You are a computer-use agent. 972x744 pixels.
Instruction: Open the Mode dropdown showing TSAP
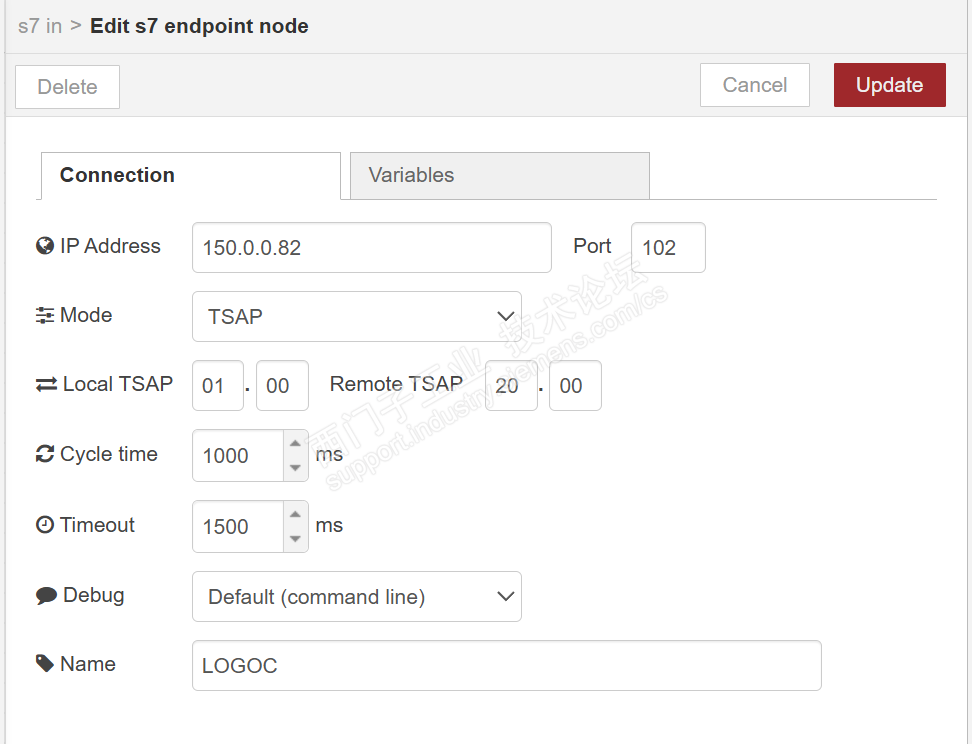pos(356,316)
